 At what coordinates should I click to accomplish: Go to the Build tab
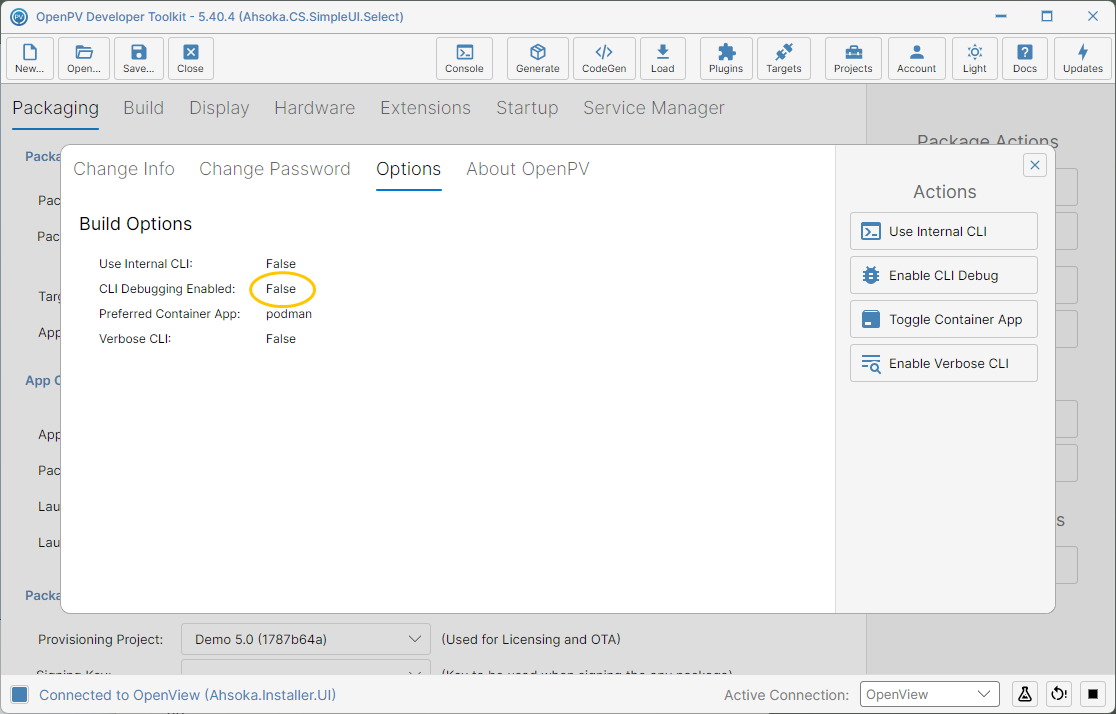(144, 108)
